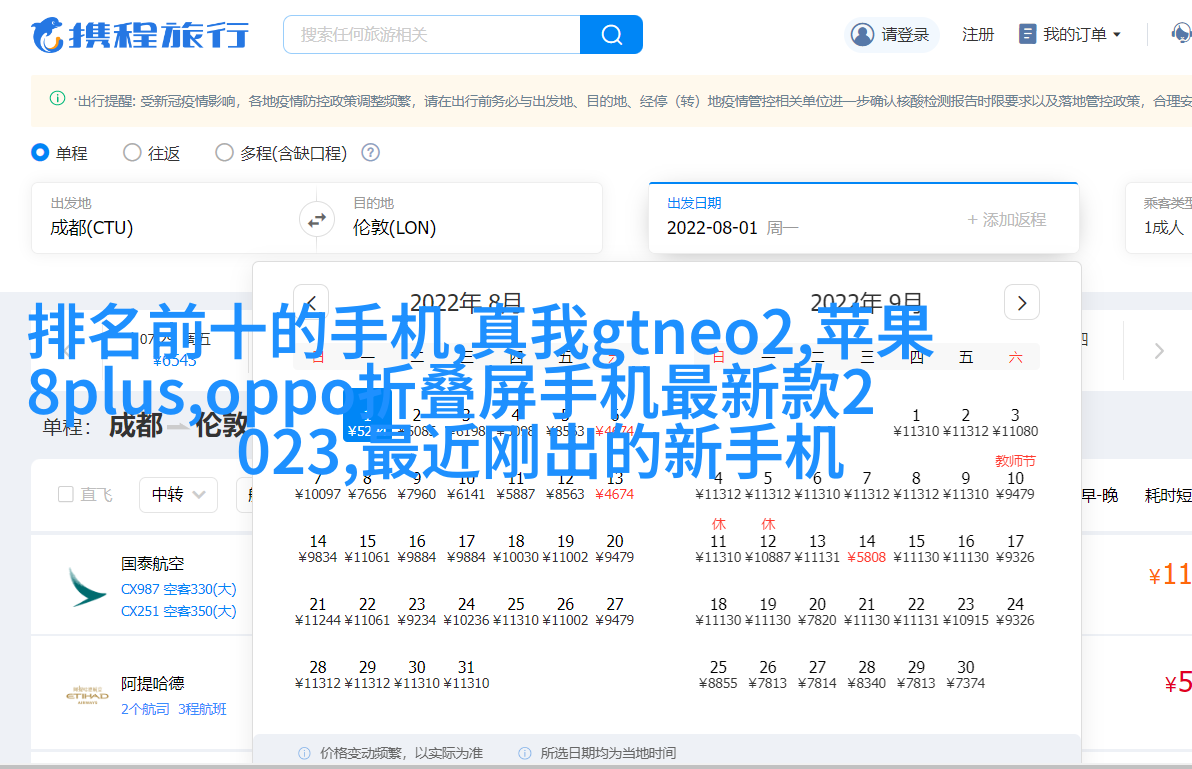Click 添加返程 to add a return date
The height and width of the screenshot is (769, 1192).
point(1007,220)
